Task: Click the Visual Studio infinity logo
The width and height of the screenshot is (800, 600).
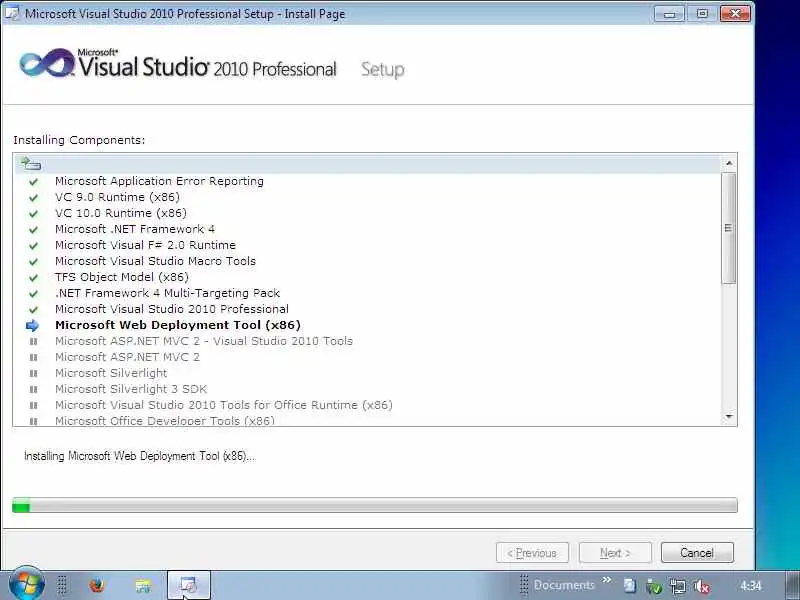Action: click(47, 64)
